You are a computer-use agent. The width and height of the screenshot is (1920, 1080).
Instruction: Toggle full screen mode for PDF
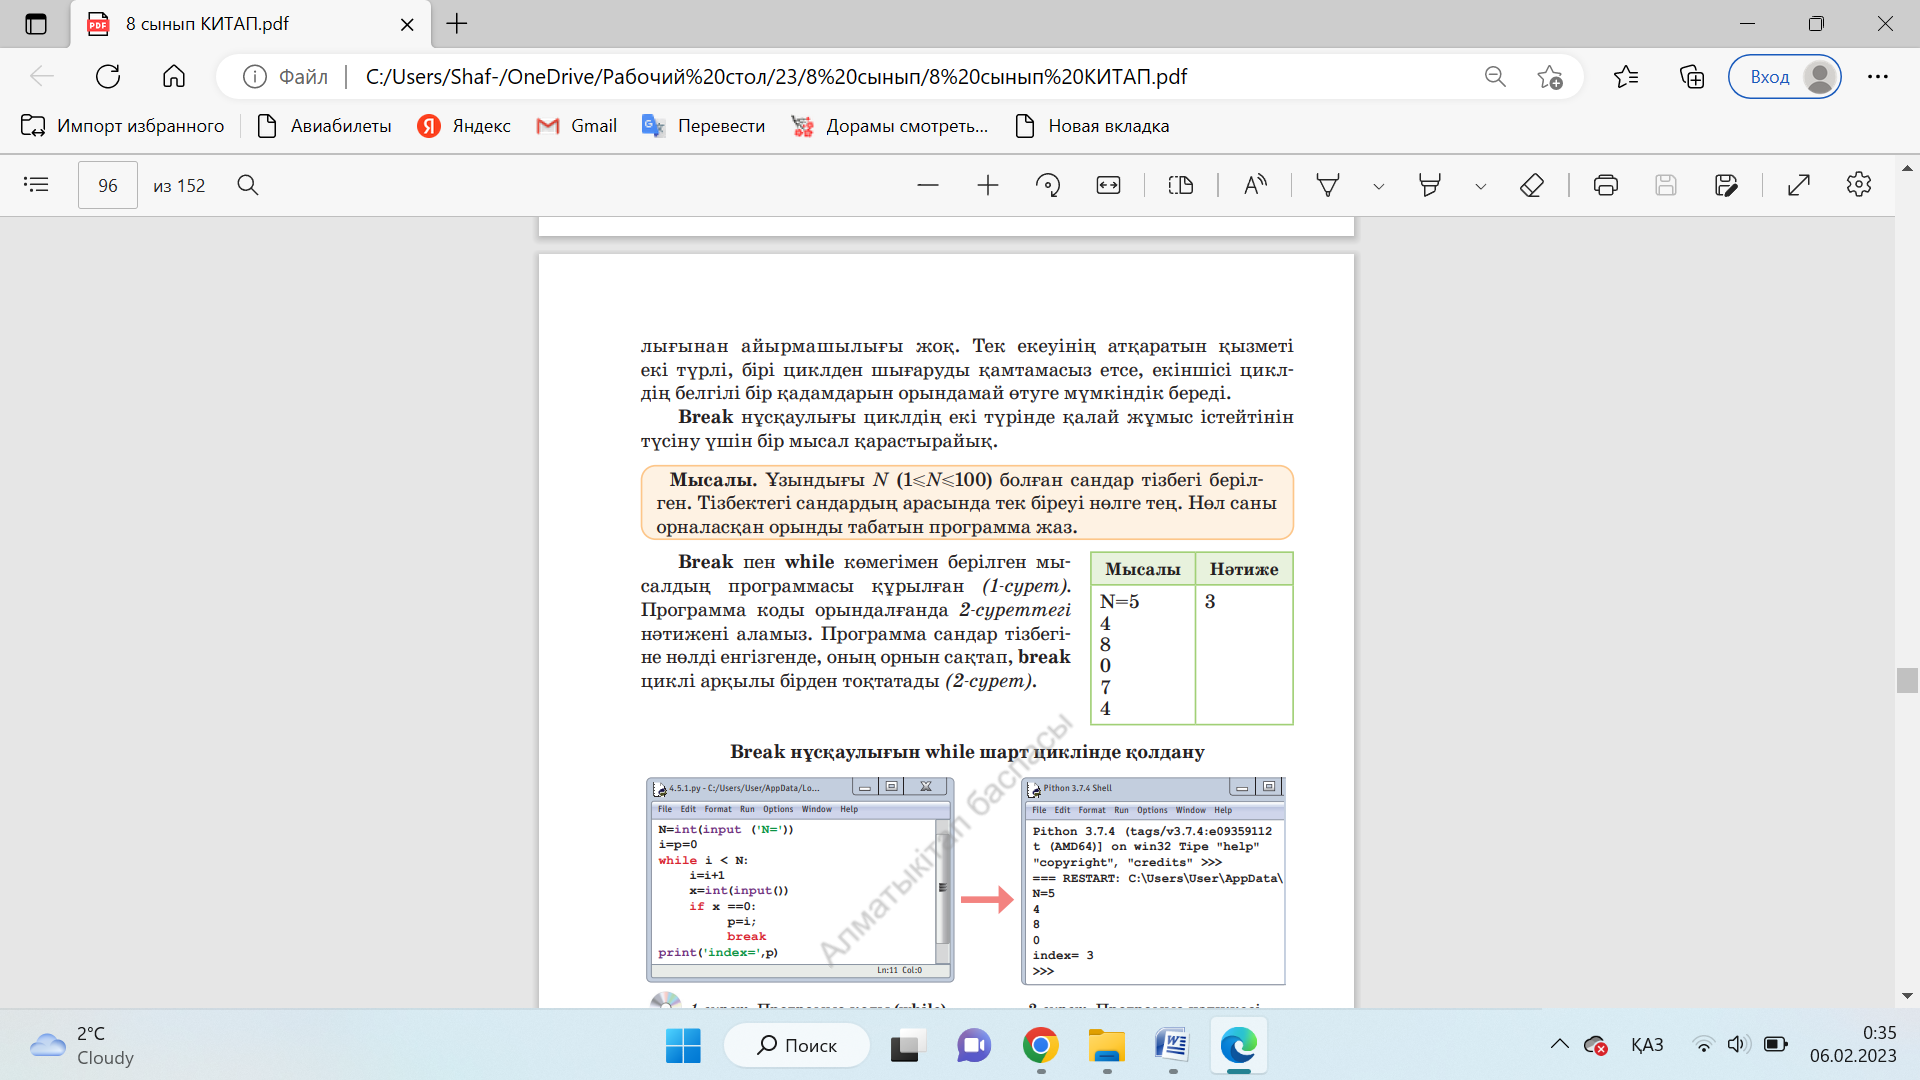tap(1799, 185)
